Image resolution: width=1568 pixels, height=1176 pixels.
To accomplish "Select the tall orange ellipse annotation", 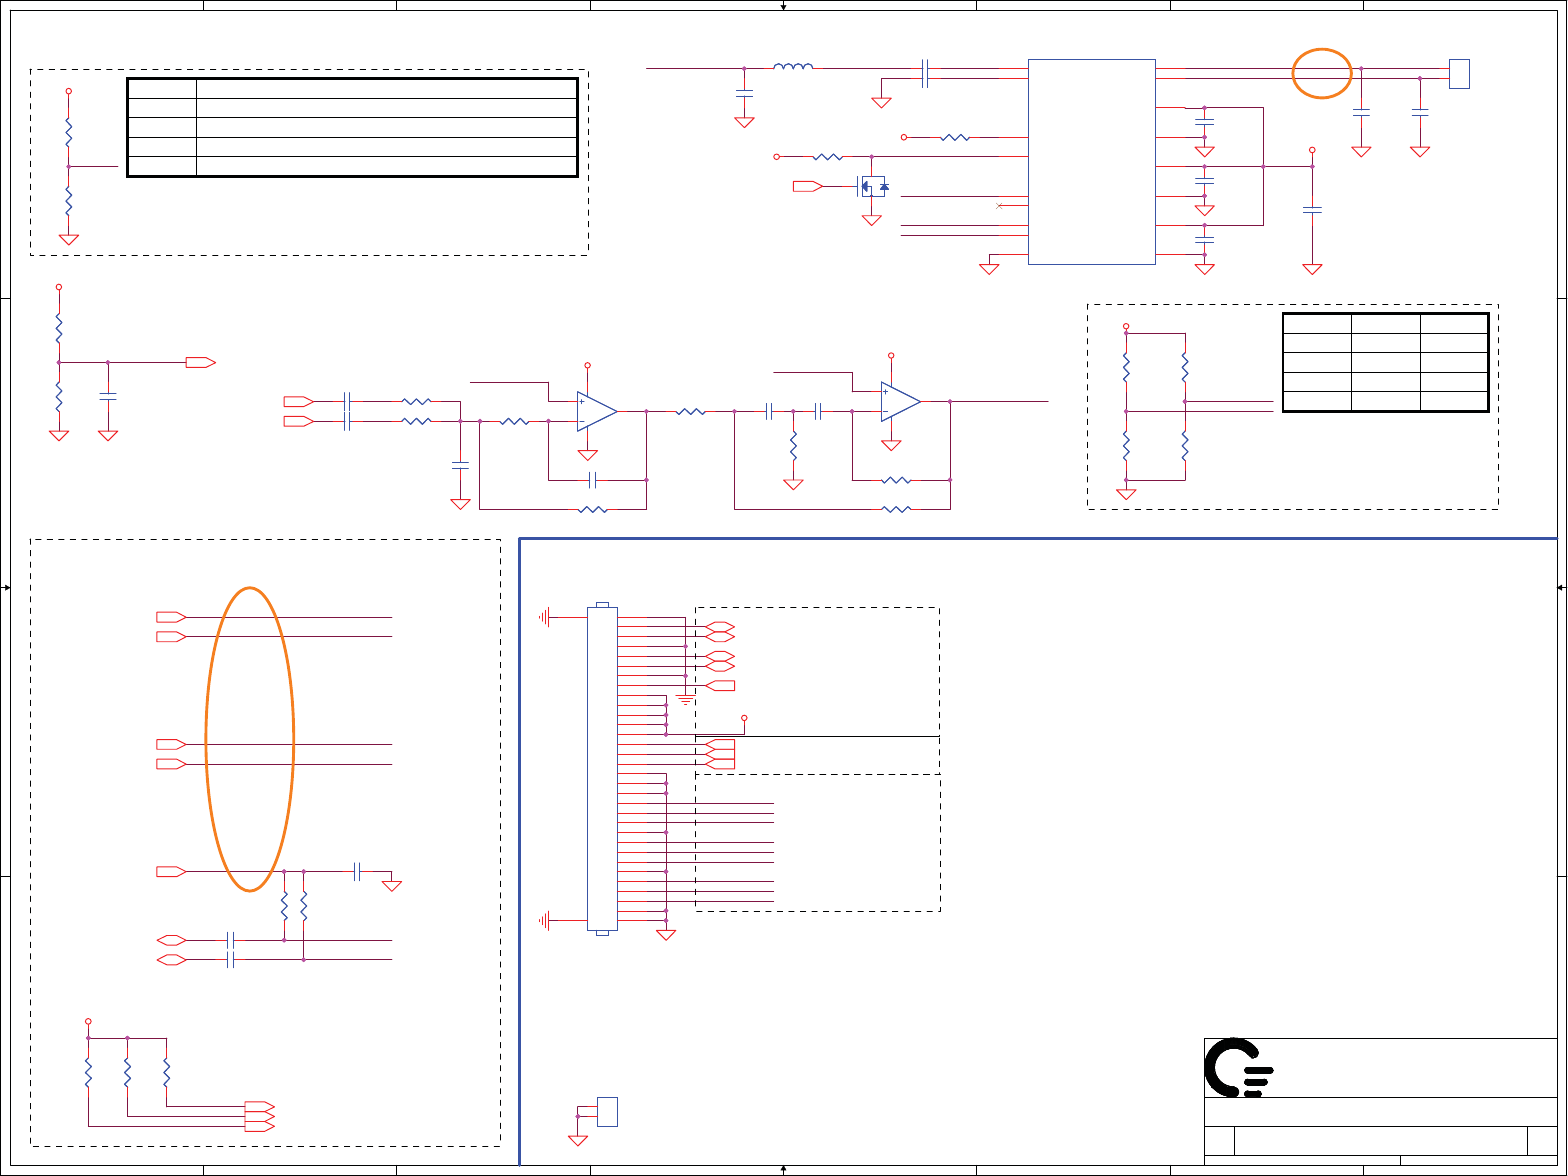I will [x=250, y=739].
